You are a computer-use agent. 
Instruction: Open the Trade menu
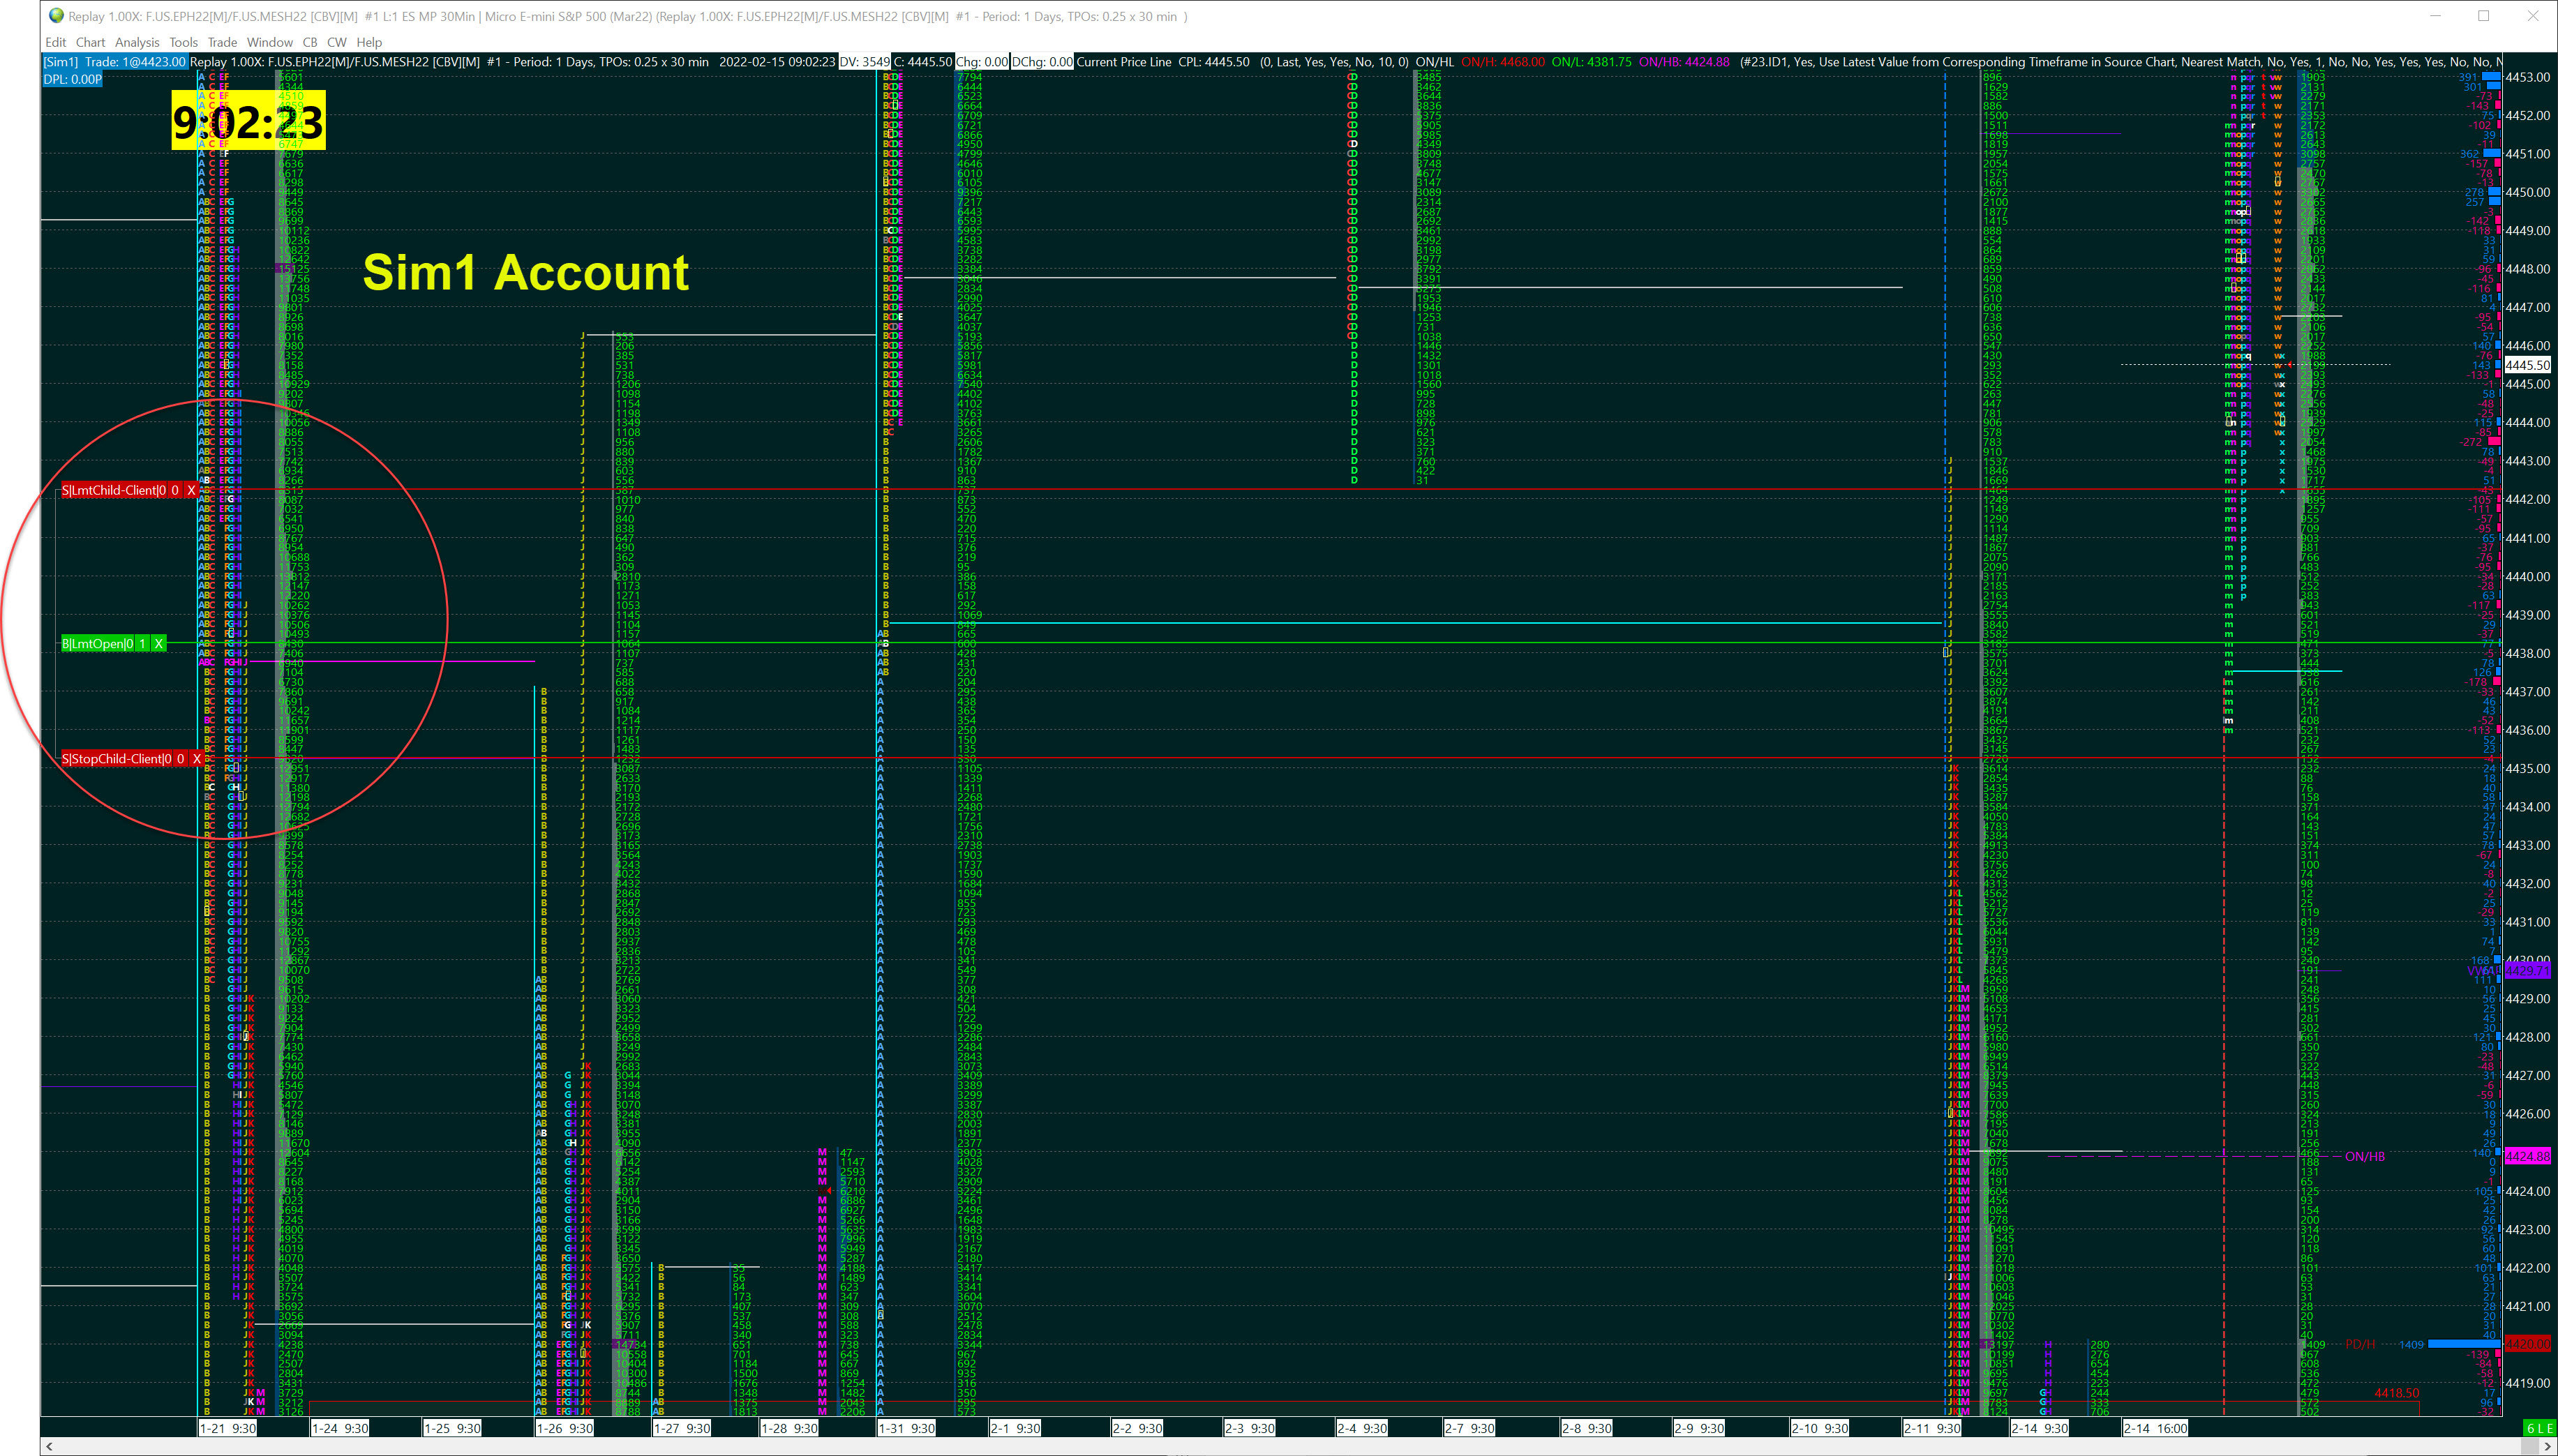point(221,42)
